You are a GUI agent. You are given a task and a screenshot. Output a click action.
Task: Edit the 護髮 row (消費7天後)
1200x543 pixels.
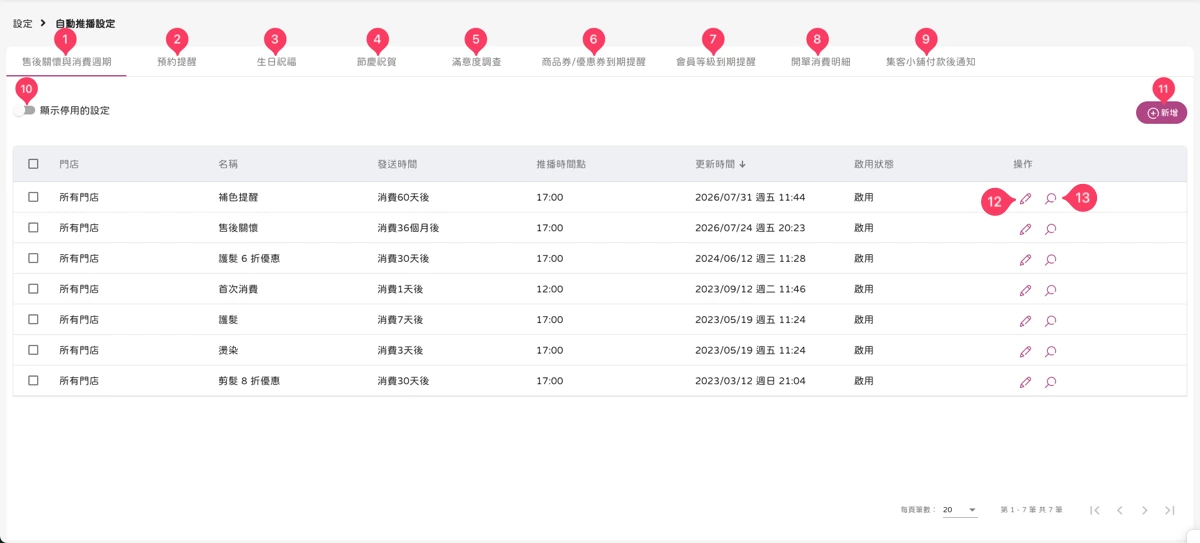pyautogui.click(x=1025, y=321)
